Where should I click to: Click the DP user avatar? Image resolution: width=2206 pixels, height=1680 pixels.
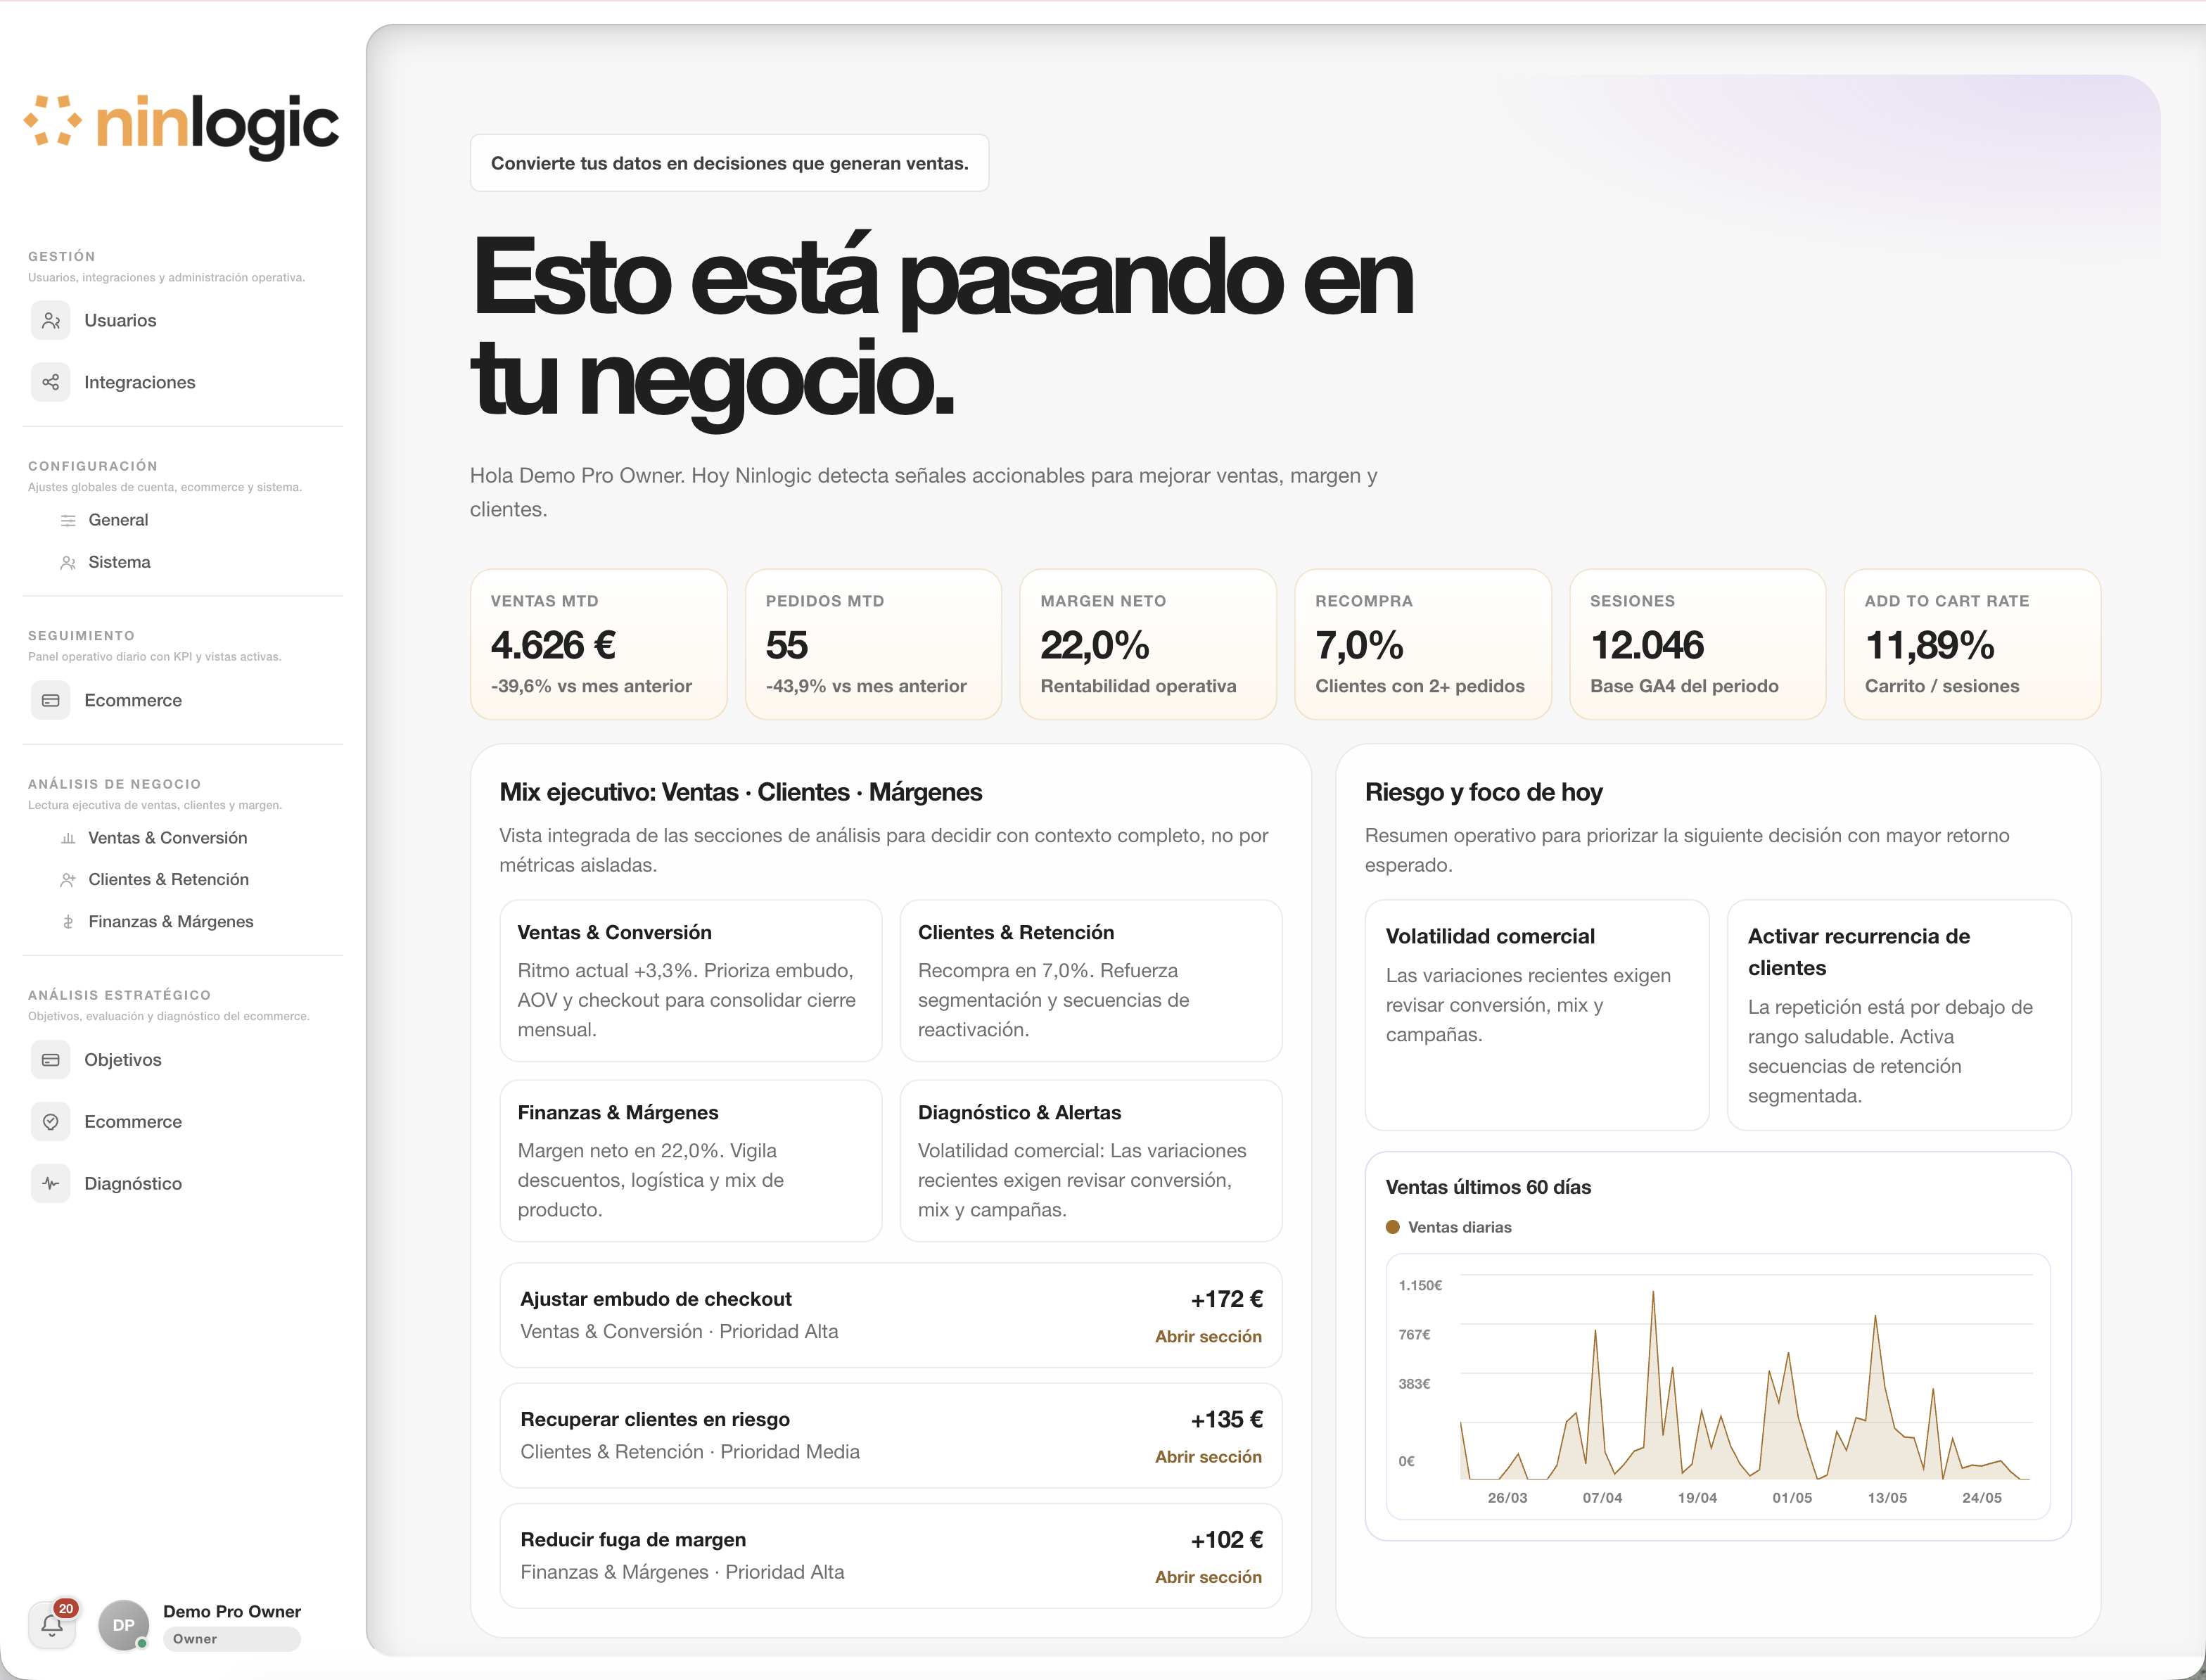(124, 1625)
